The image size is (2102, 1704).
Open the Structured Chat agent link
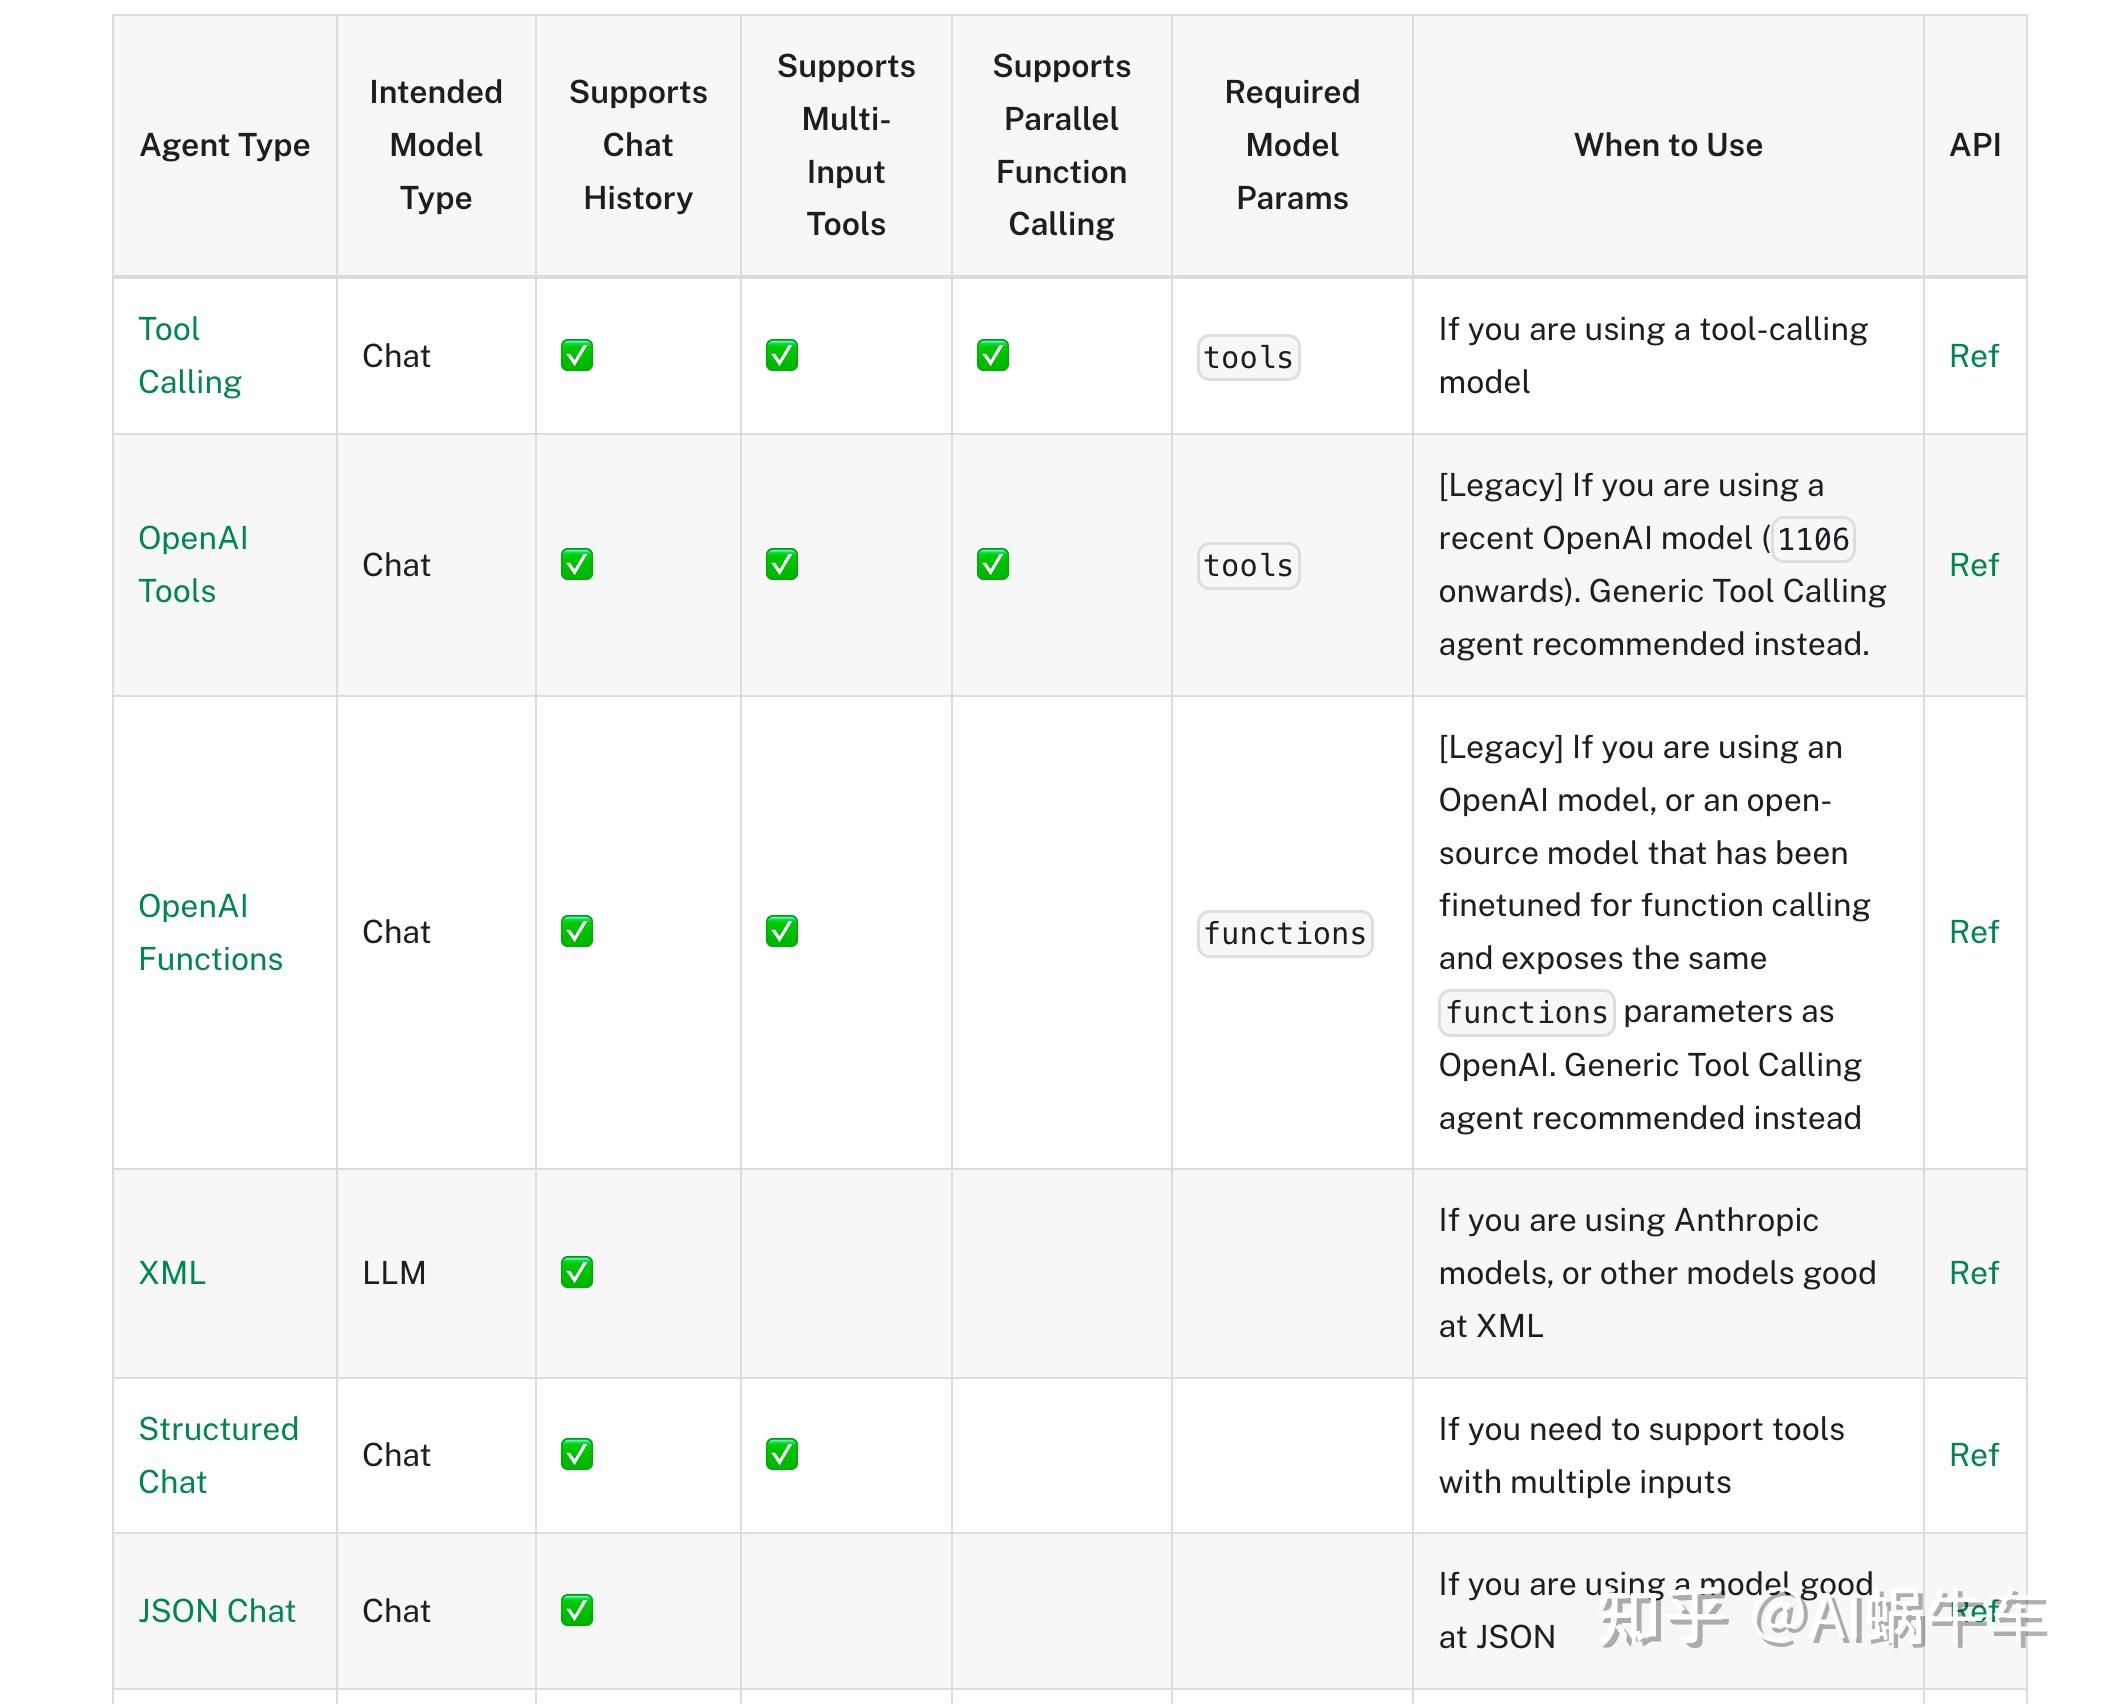(x=217, y=1454)
